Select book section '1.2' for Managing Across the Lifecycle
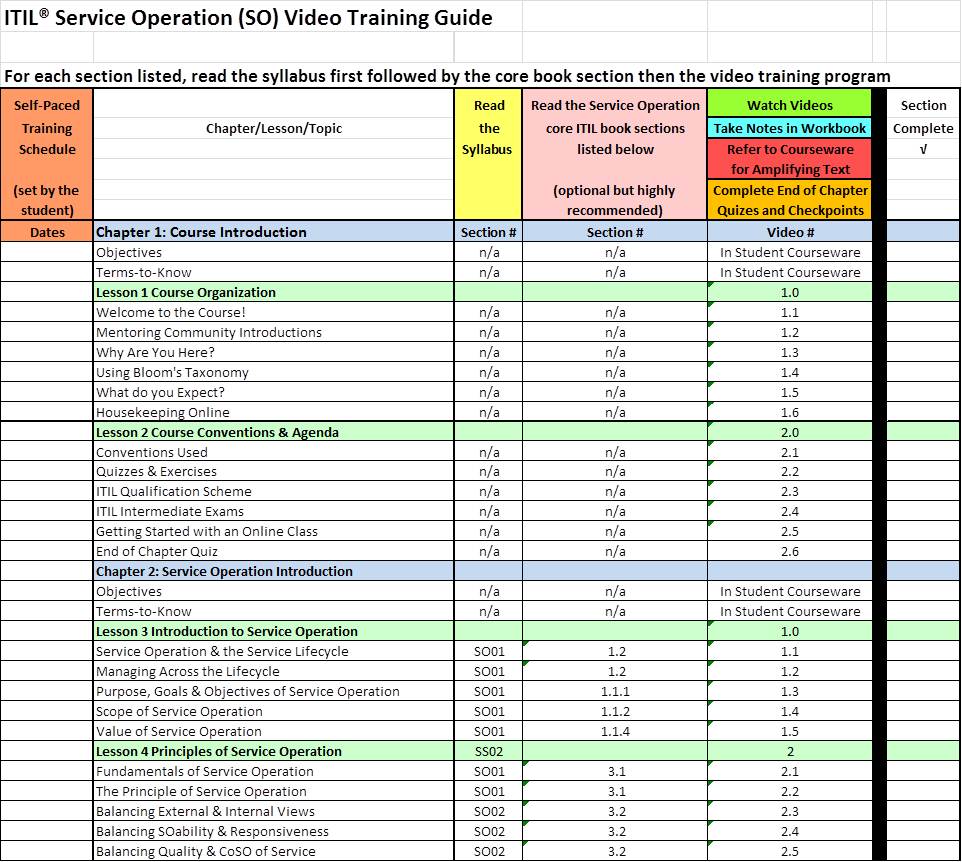Image resolution: width=962 pixels, height=862 pixels. click(x=615, y=671)
